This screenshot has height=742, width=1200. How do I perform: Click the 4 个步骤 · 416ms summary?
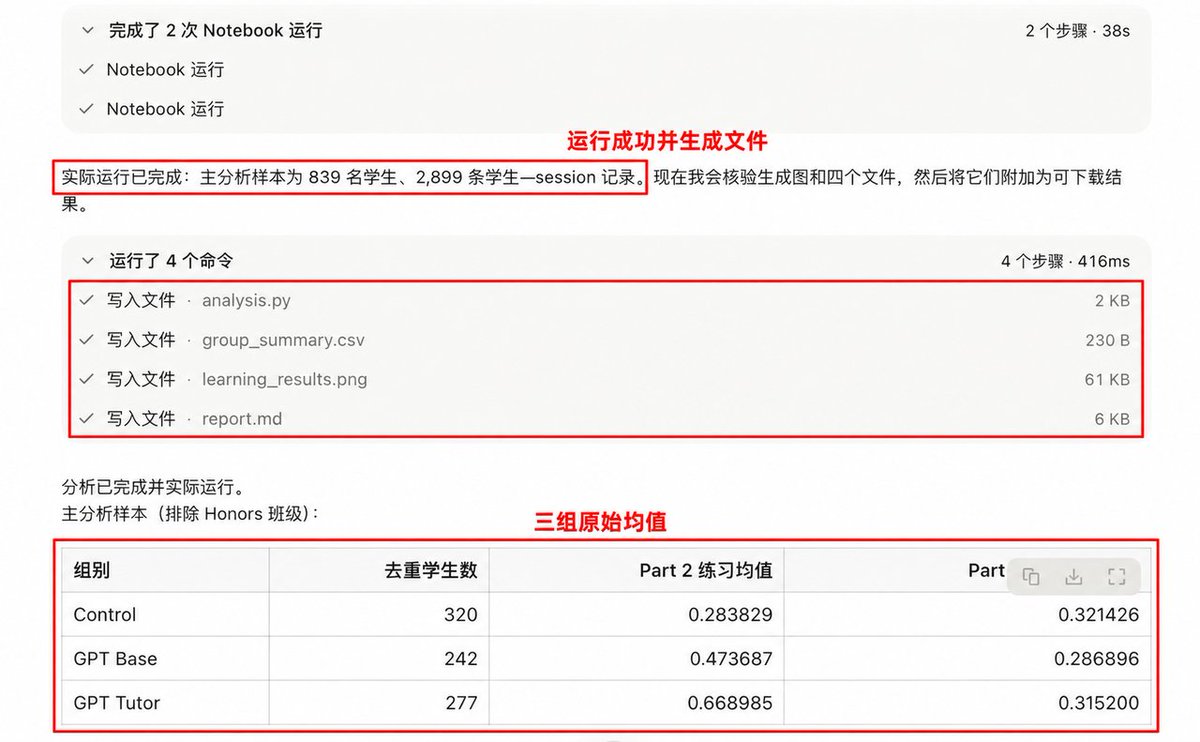(1066, 261)
